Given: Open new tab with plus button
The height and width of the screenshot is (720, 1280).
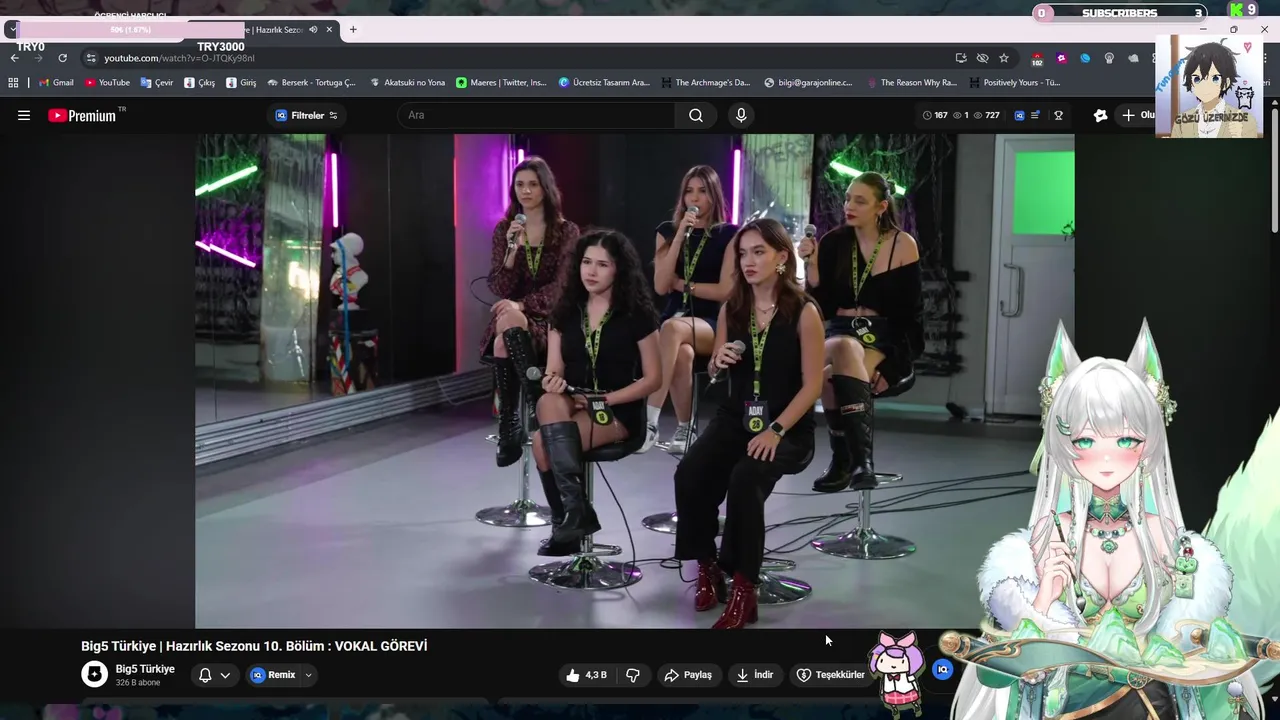Looking at the screenshot, I should point(353,29).
